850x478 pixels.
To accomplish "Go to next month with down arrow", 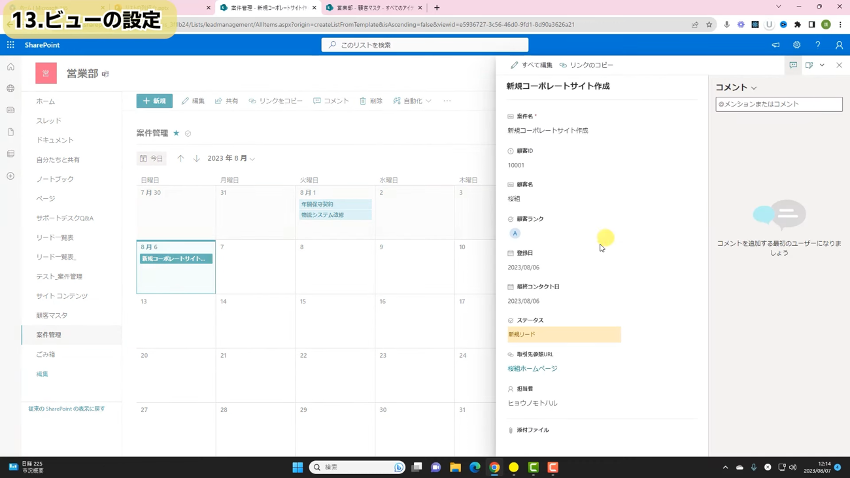I will coord(197,158).
